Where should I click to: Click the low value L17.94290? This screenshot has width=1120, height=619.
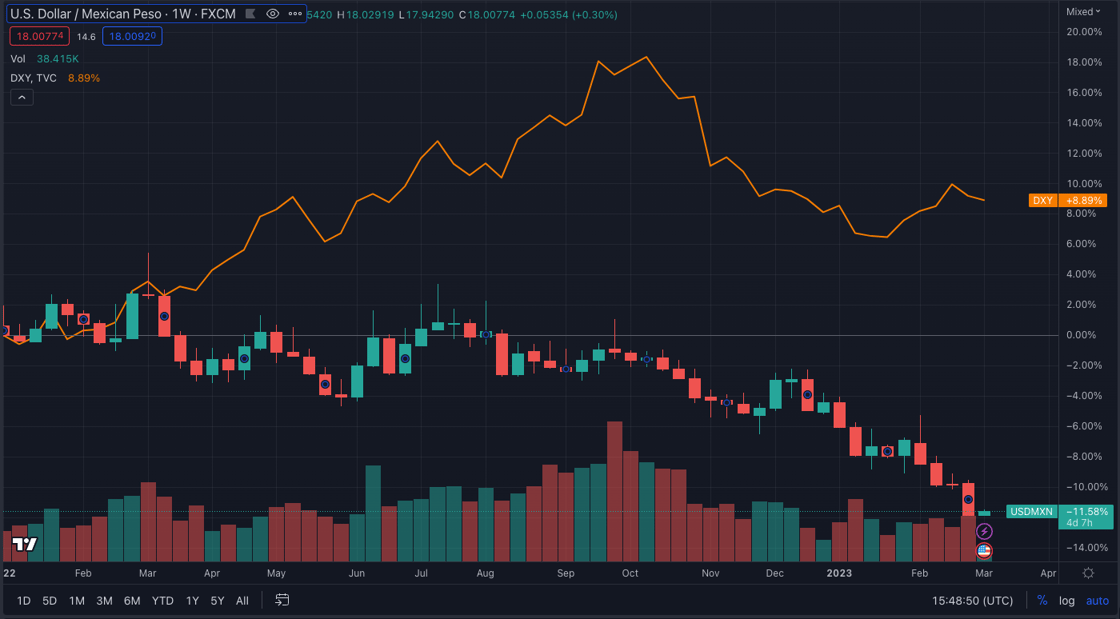[426, 14]
